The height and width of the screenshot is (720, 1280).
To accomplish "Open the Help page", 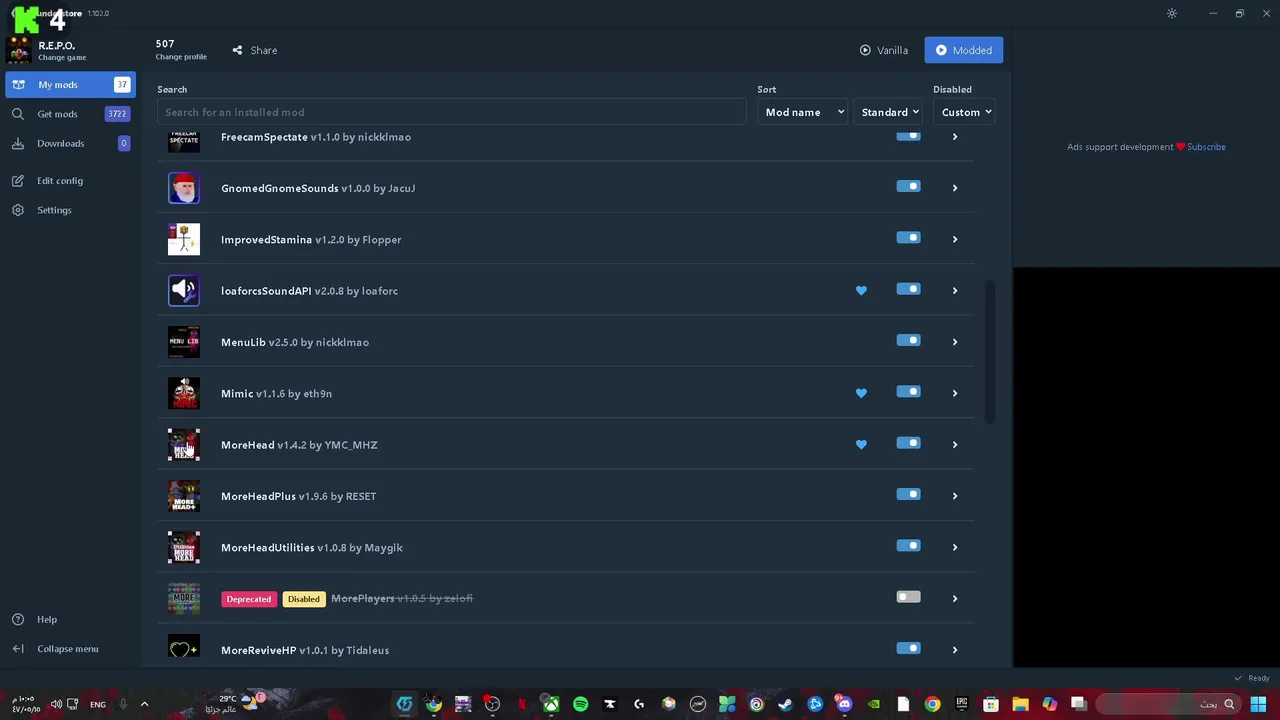I will (x=47, y=619).
